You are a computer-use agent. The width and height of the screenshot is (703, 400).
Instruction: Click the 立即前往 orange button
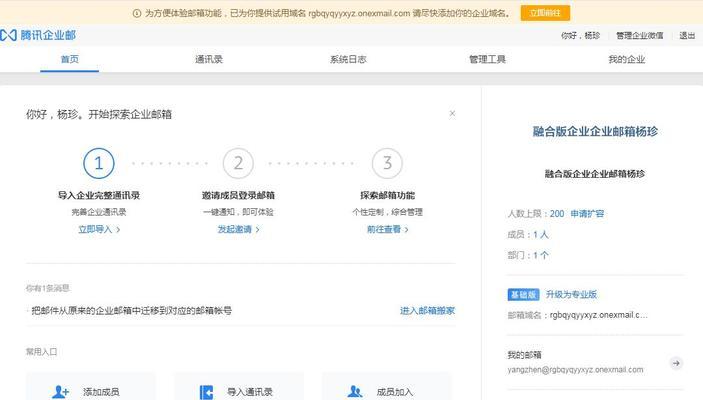[545, 13]
